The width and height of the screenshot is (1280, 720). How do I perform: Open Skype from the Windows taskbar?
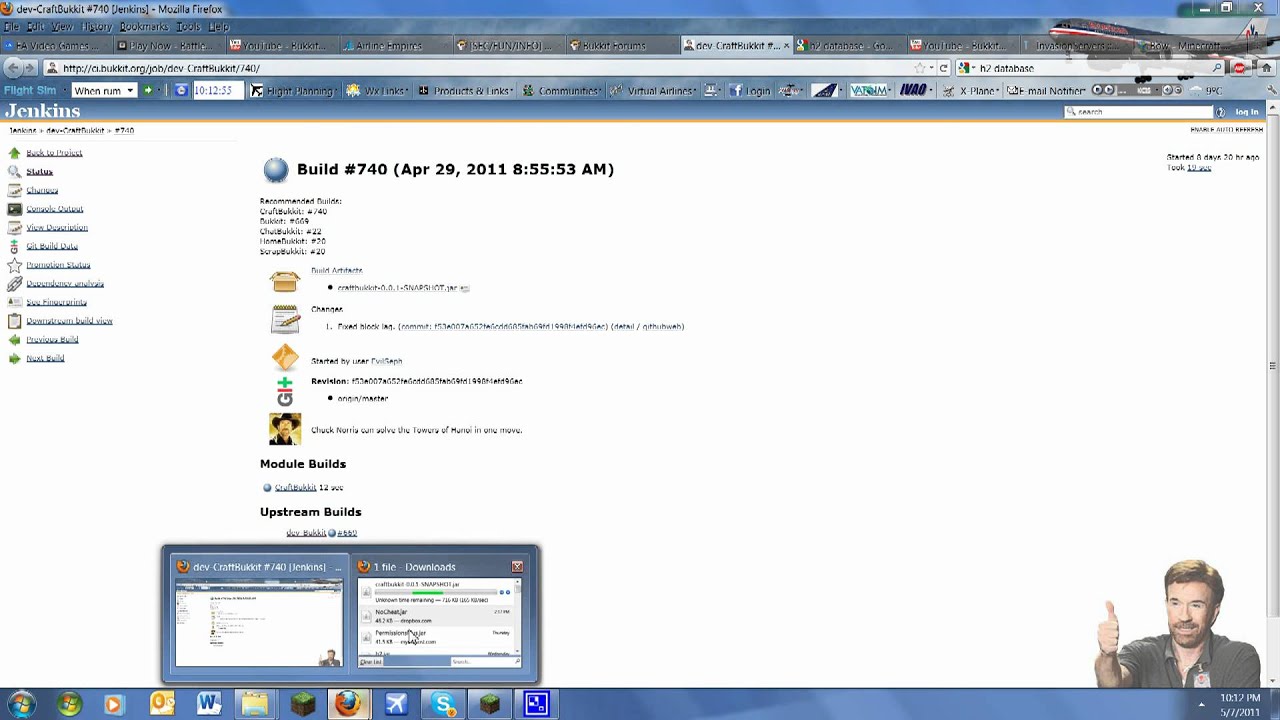pyautogui.click(x=442, y=704)
